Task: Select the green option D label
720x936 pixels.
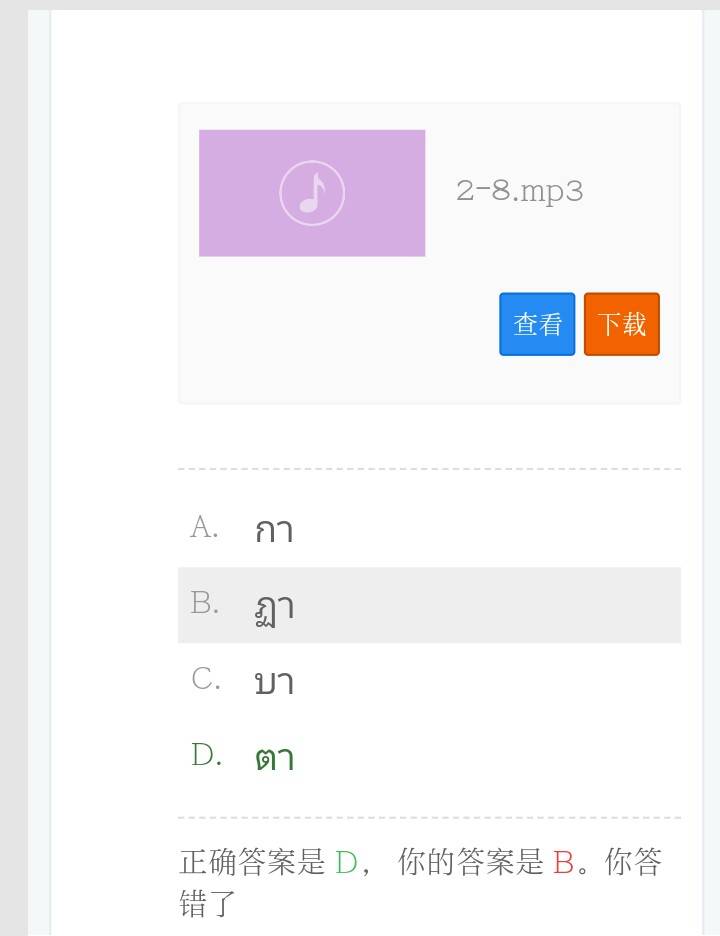Action: (x=206, y=755)
